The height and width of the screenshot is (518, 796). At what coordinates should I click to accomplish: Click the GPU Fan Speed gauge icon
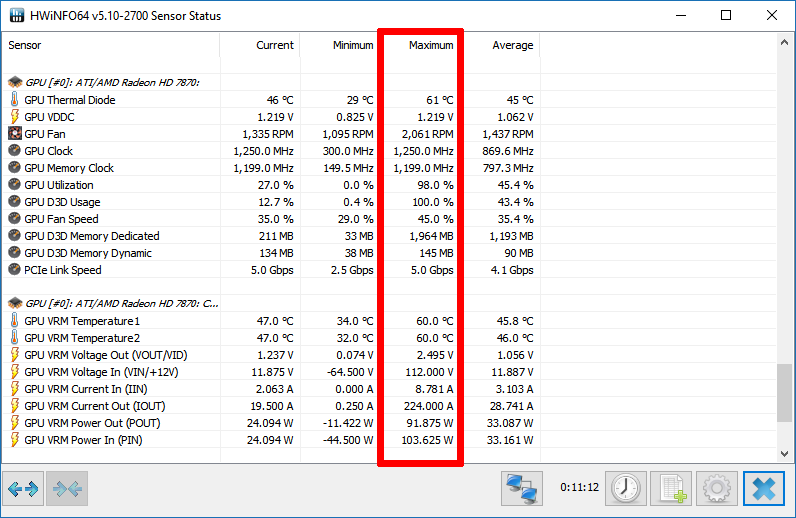coord(15,218)
